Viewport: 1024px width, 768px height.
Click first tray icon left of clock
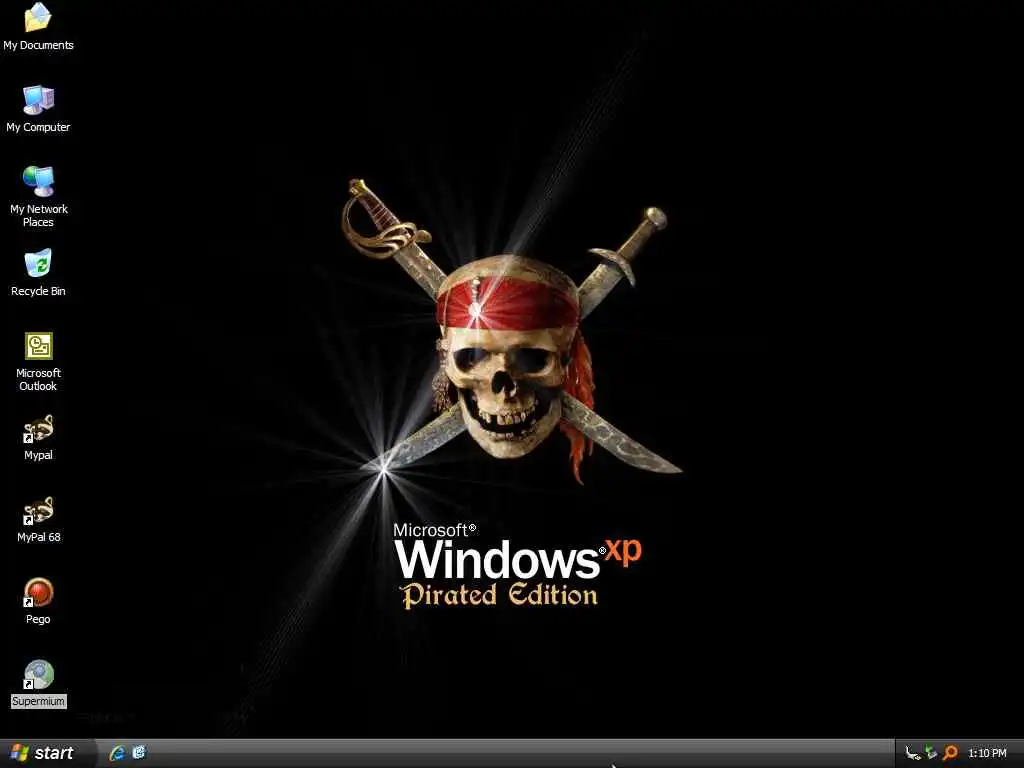click(913, 754)
